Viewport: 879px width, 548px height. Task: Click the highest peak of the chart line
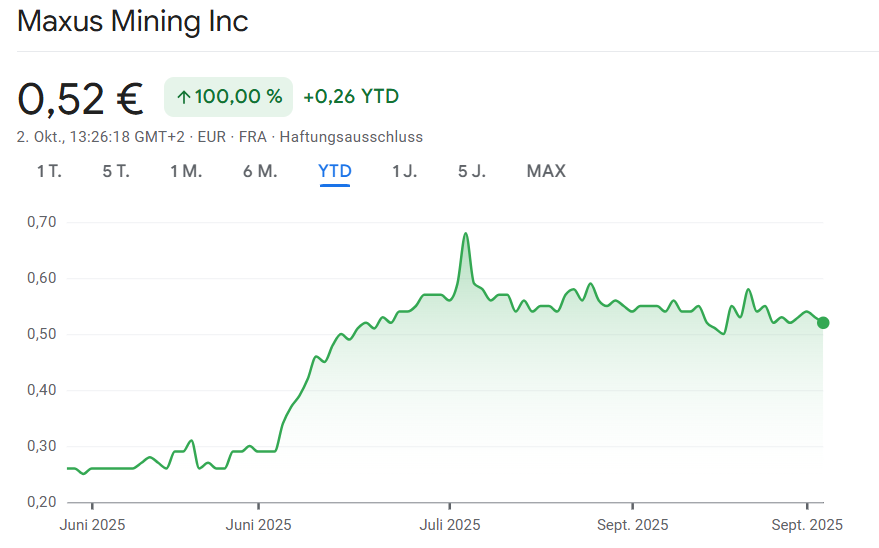point(465,234)
